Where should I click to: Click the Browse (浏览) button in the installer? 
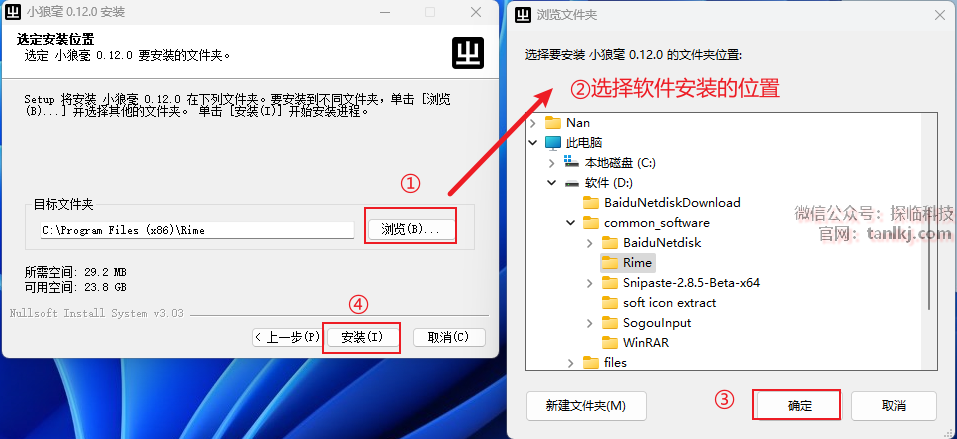[x=411, y=230]
